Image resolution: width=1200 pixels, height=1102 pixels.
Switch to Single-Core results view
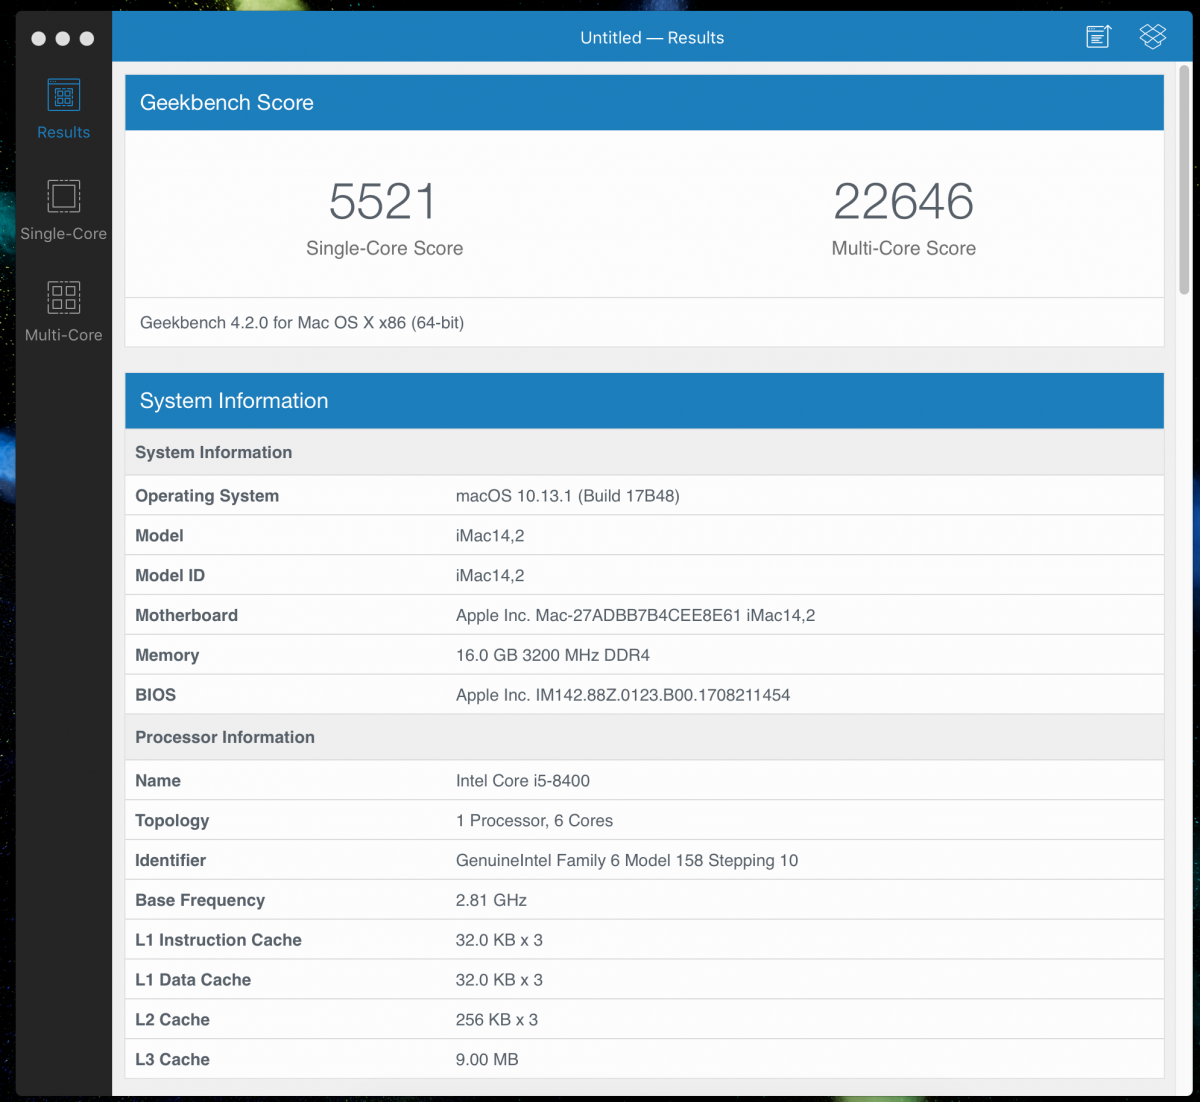tap(63, 211)
